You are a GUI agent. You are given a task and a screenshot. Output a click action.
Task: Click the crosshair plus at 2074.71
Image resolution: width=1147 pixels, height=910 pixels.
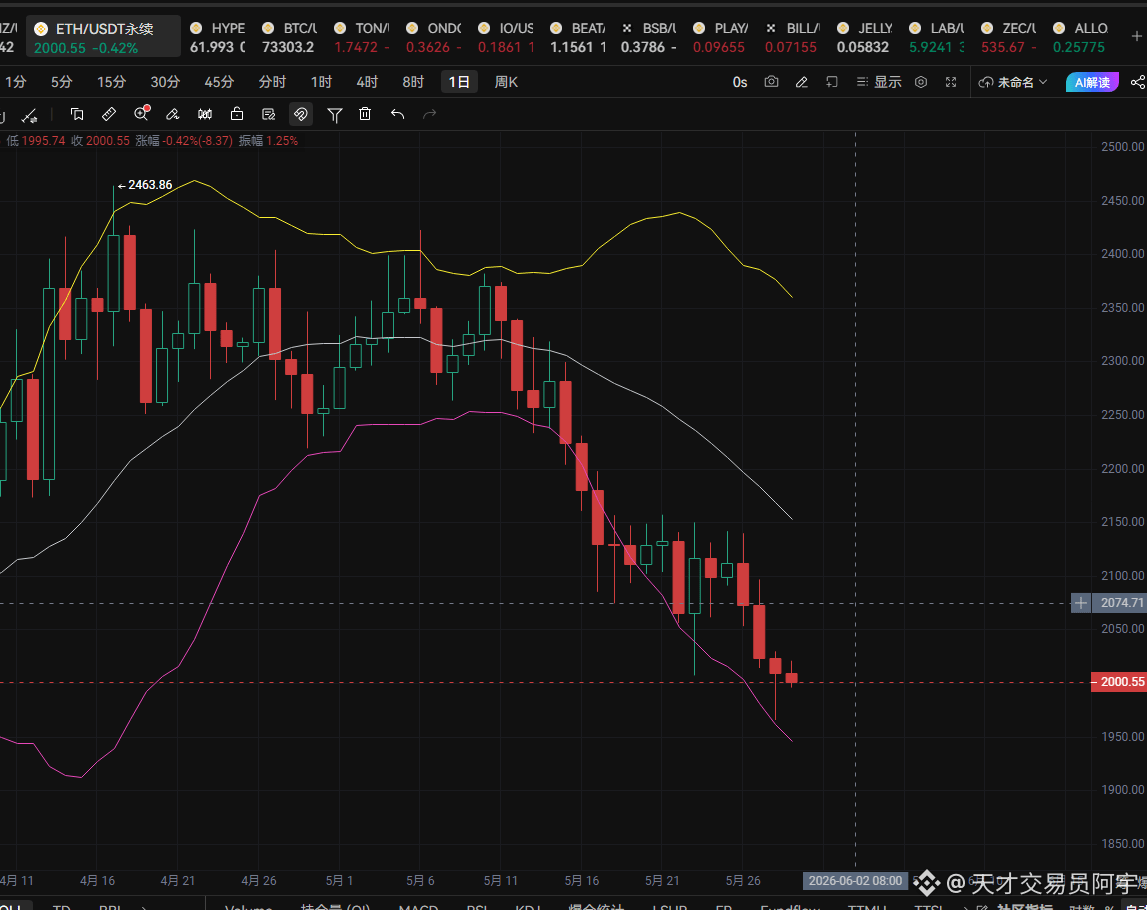click(x=1080, y=603)
